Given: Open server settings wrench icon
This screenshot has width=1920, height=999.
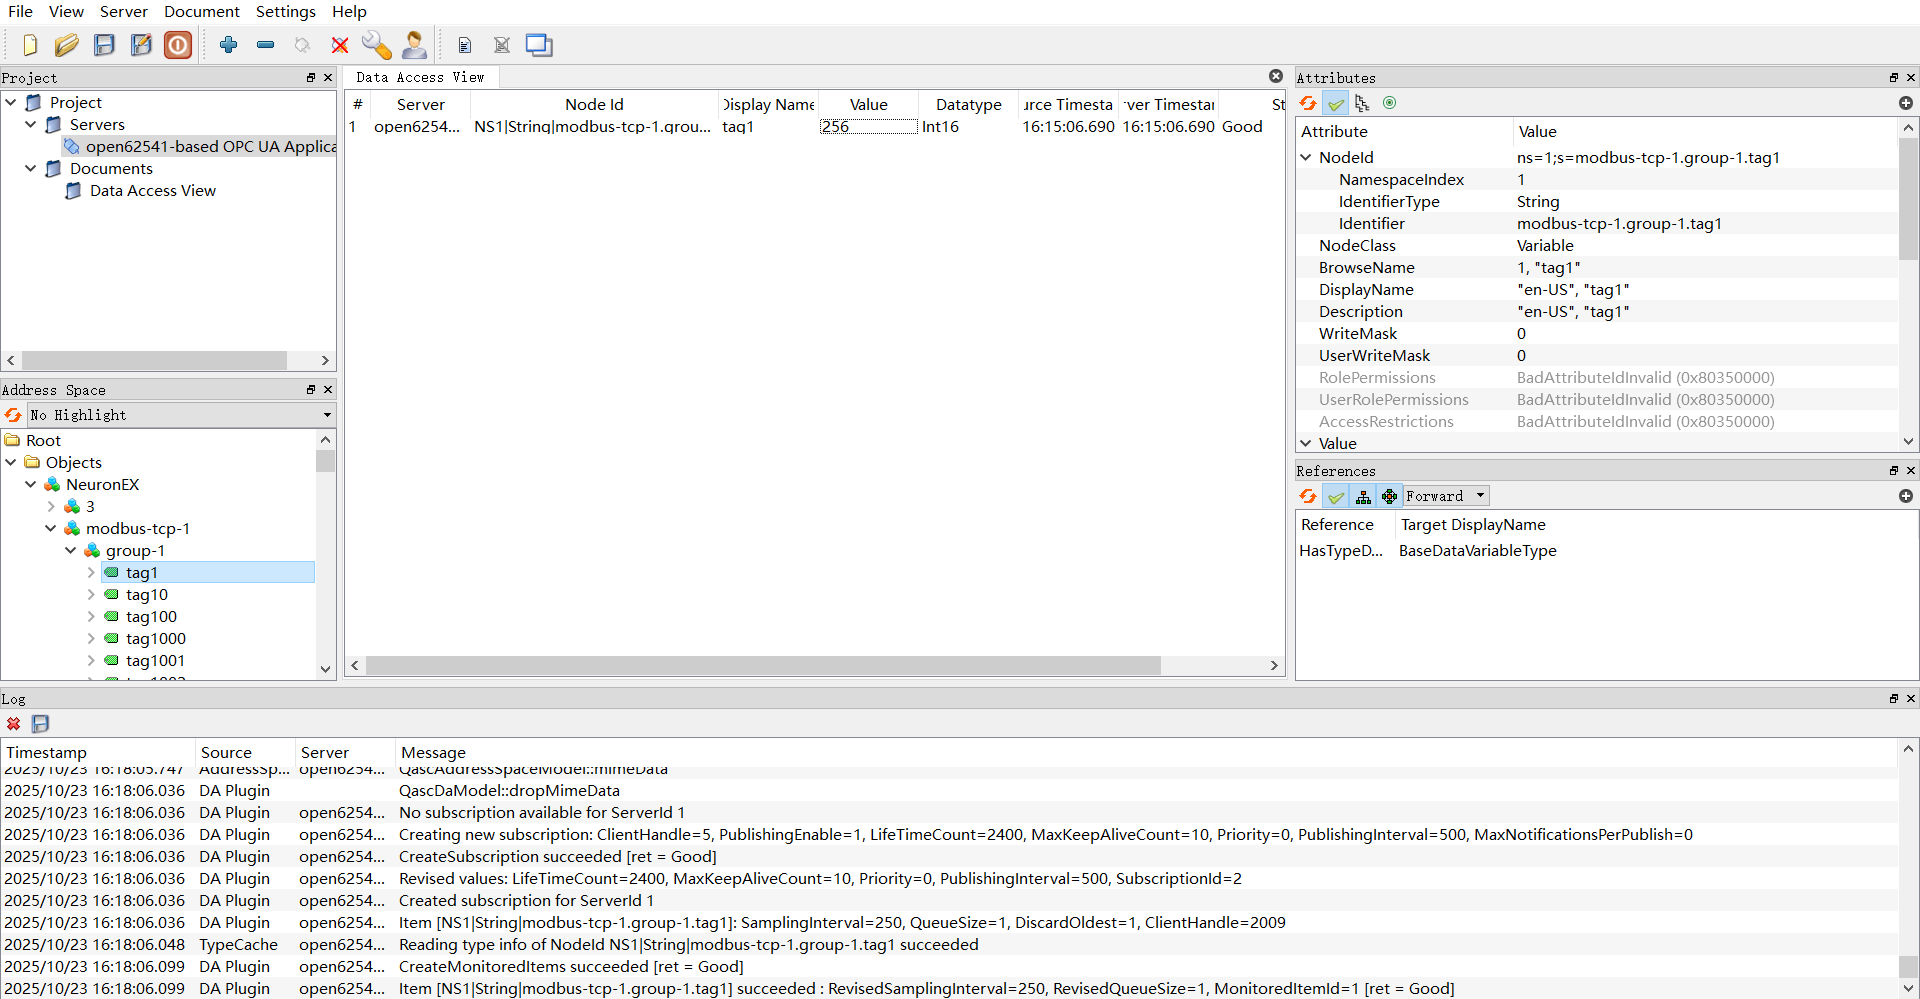Looking at the screenshot, I should coord(376,45).
